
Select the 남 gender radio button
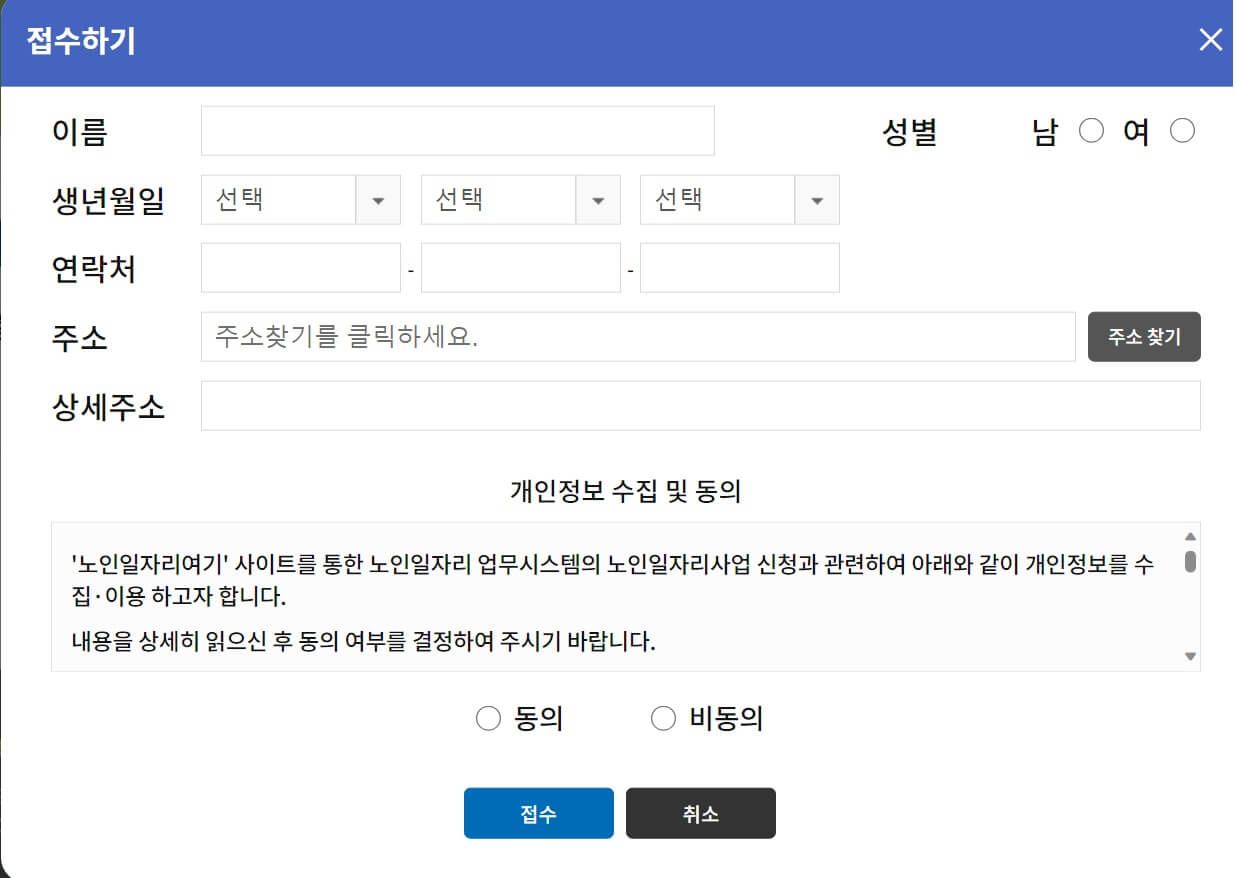pos(1091,130)
